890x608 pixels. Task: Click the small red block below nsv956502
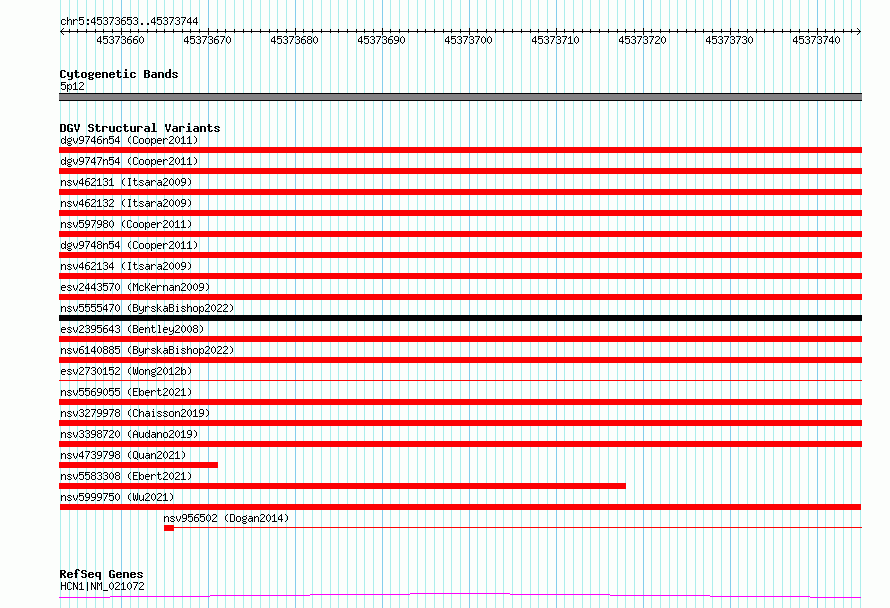169,528
